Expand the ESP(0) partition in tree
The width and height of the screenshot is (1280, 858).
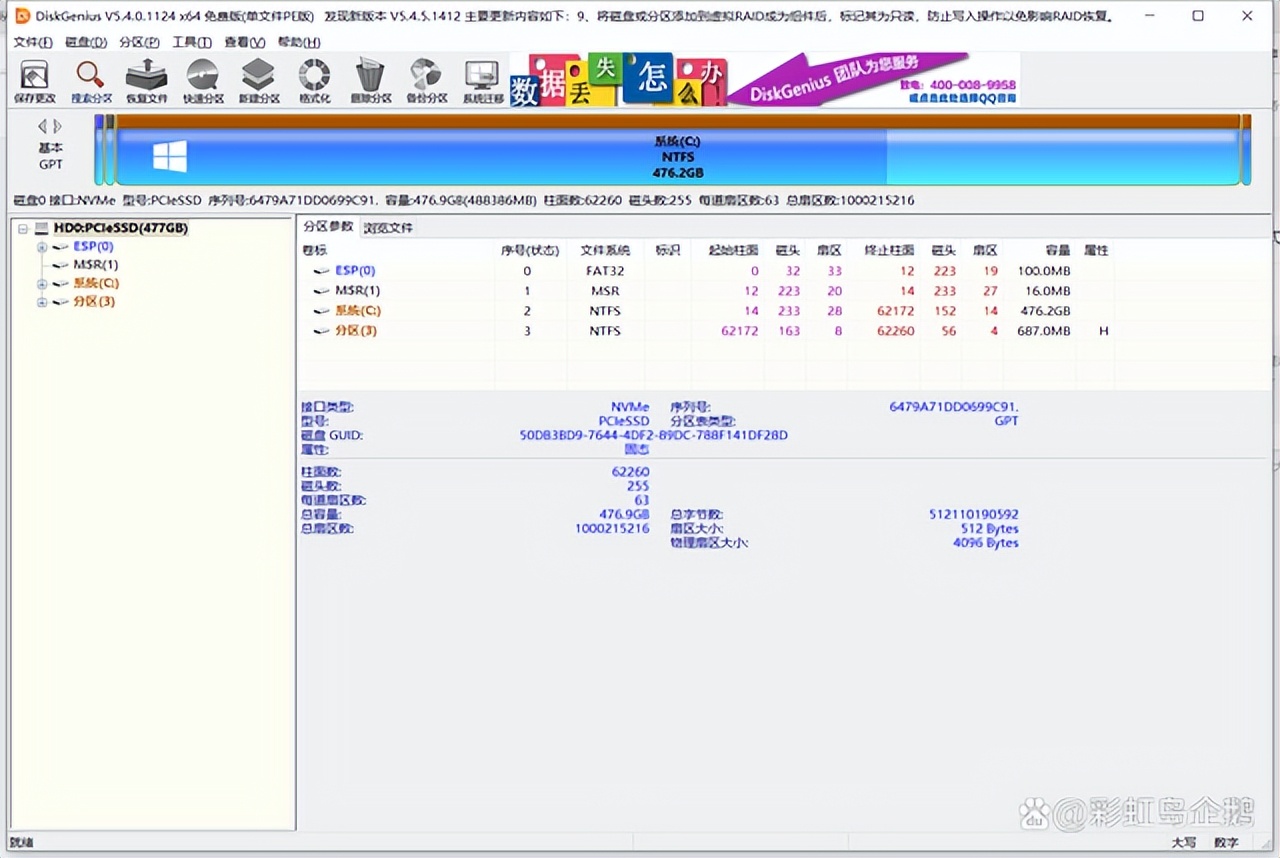click(42, 247)
